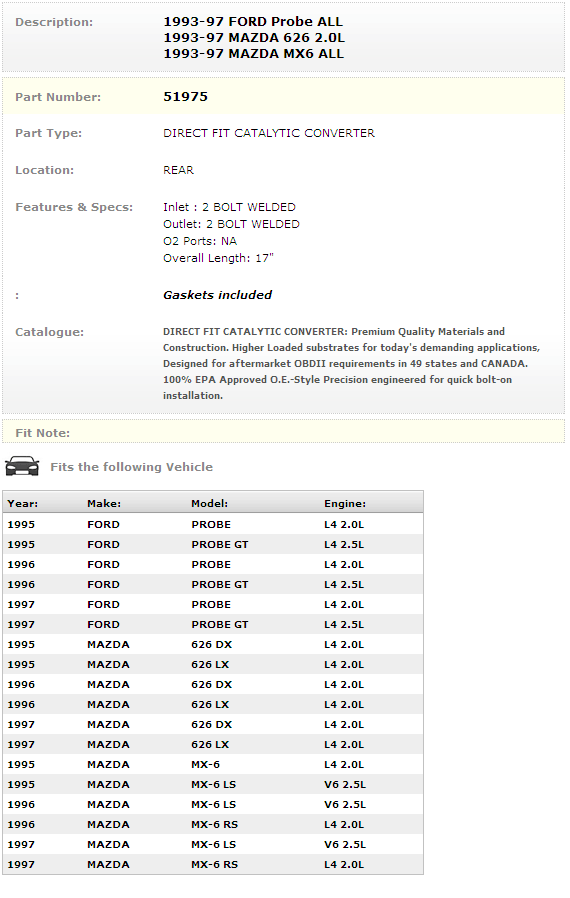Select the 1997 Ford Probe L4 2.0L row
Viewport: 570px width, 898px height.
tap(213, 605)
